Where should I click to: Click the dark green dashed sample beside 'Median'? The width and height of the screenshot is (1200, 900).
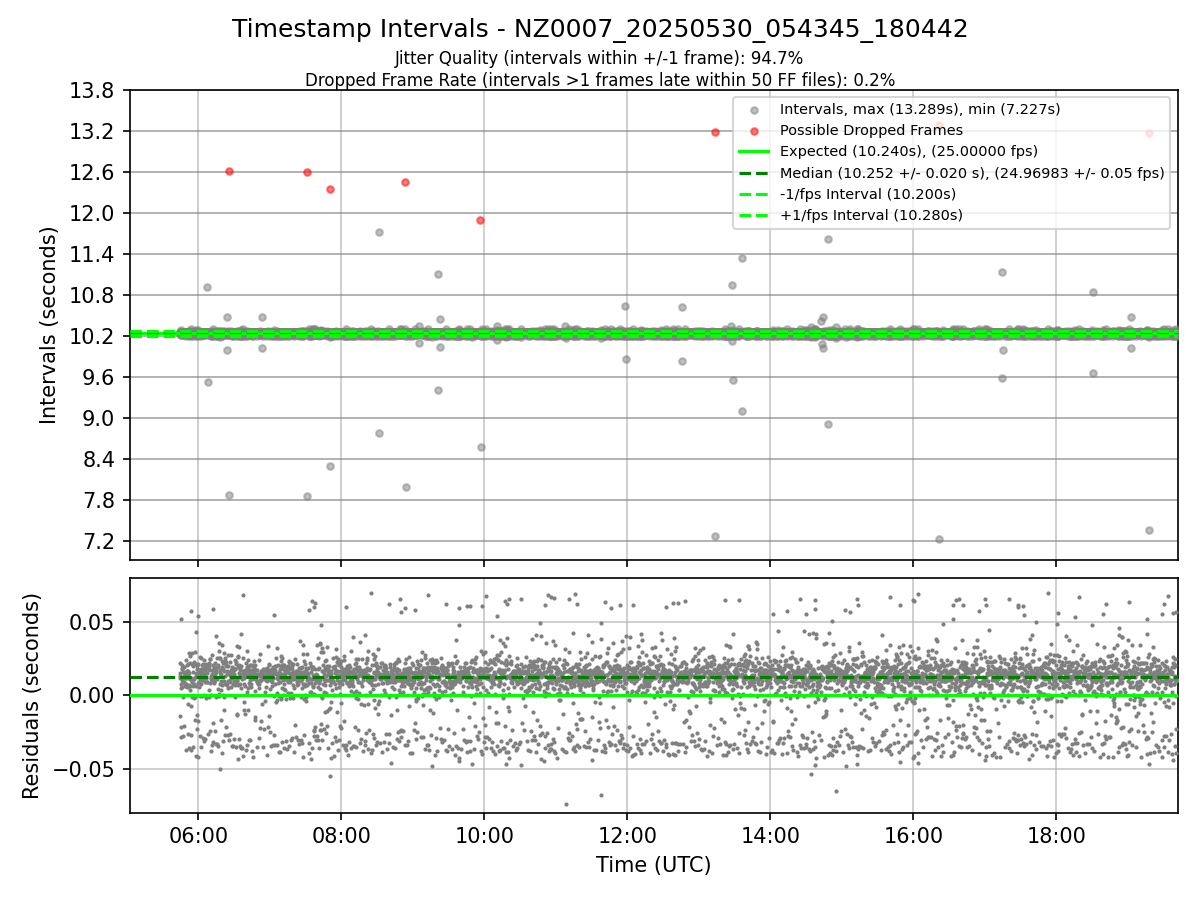[755, 172]
